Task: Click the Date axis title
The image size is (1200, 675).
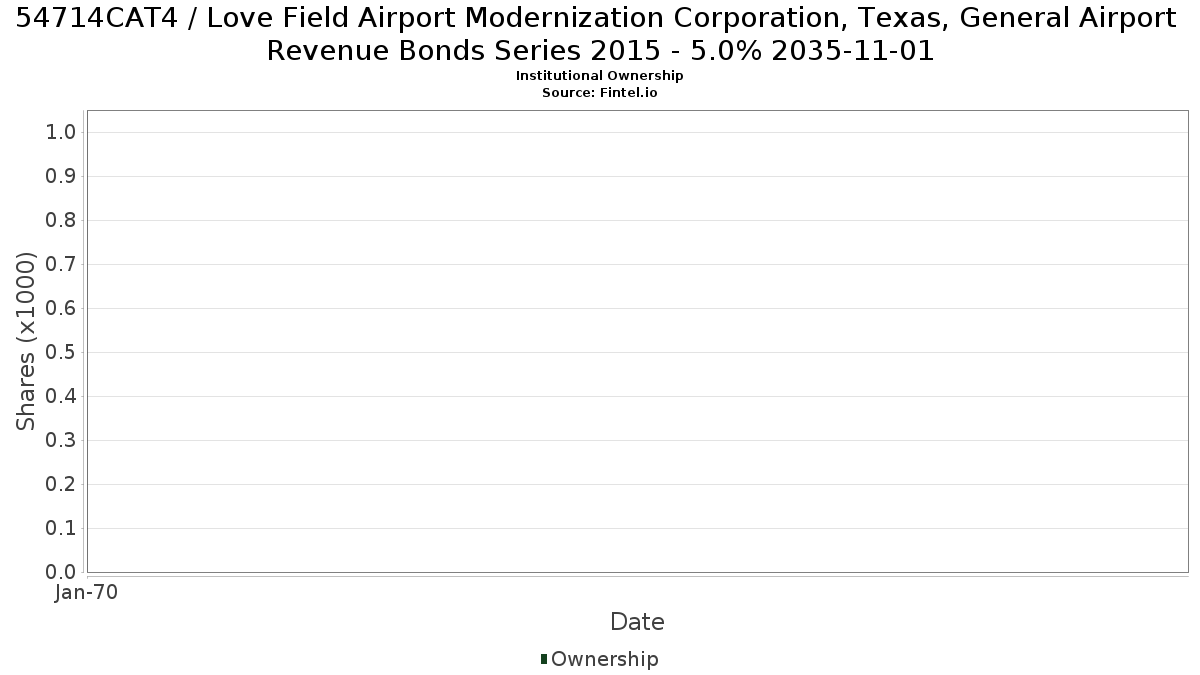Action: pos(637,622)
